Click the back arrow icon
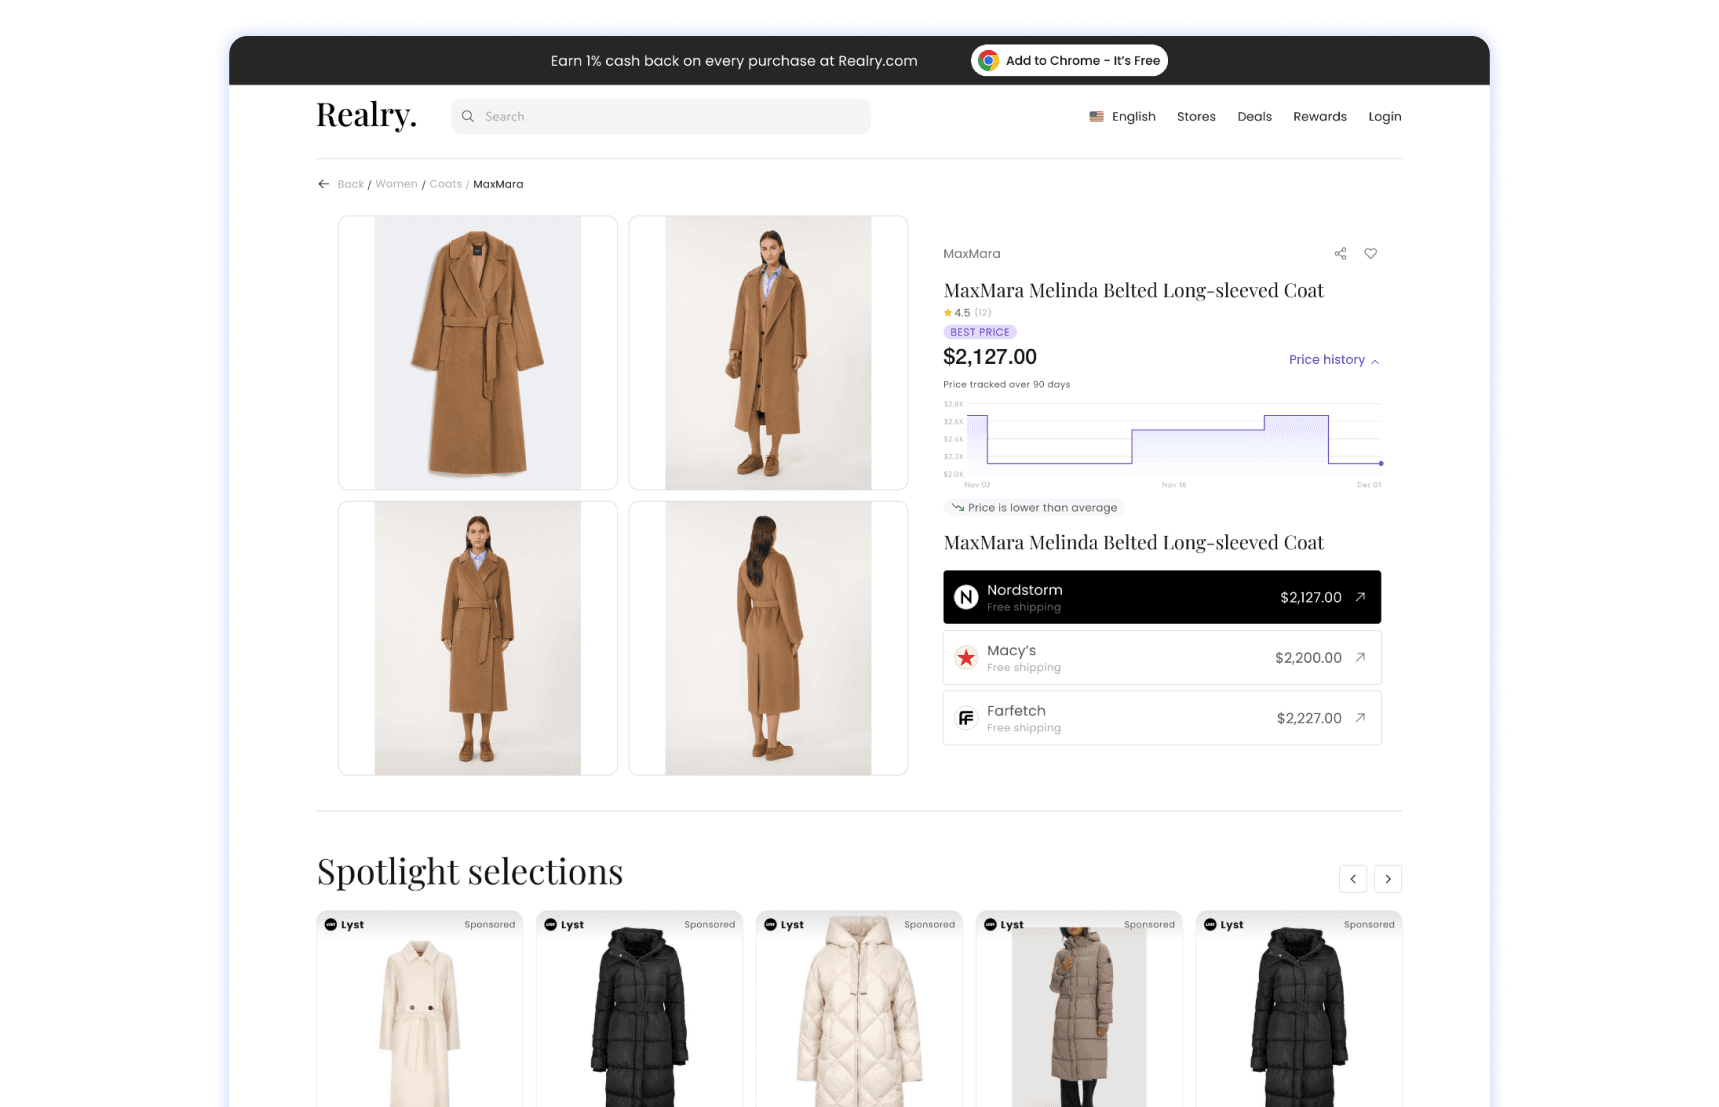The width and height of the screenshot is (1719, 1107). pos(323,184)
